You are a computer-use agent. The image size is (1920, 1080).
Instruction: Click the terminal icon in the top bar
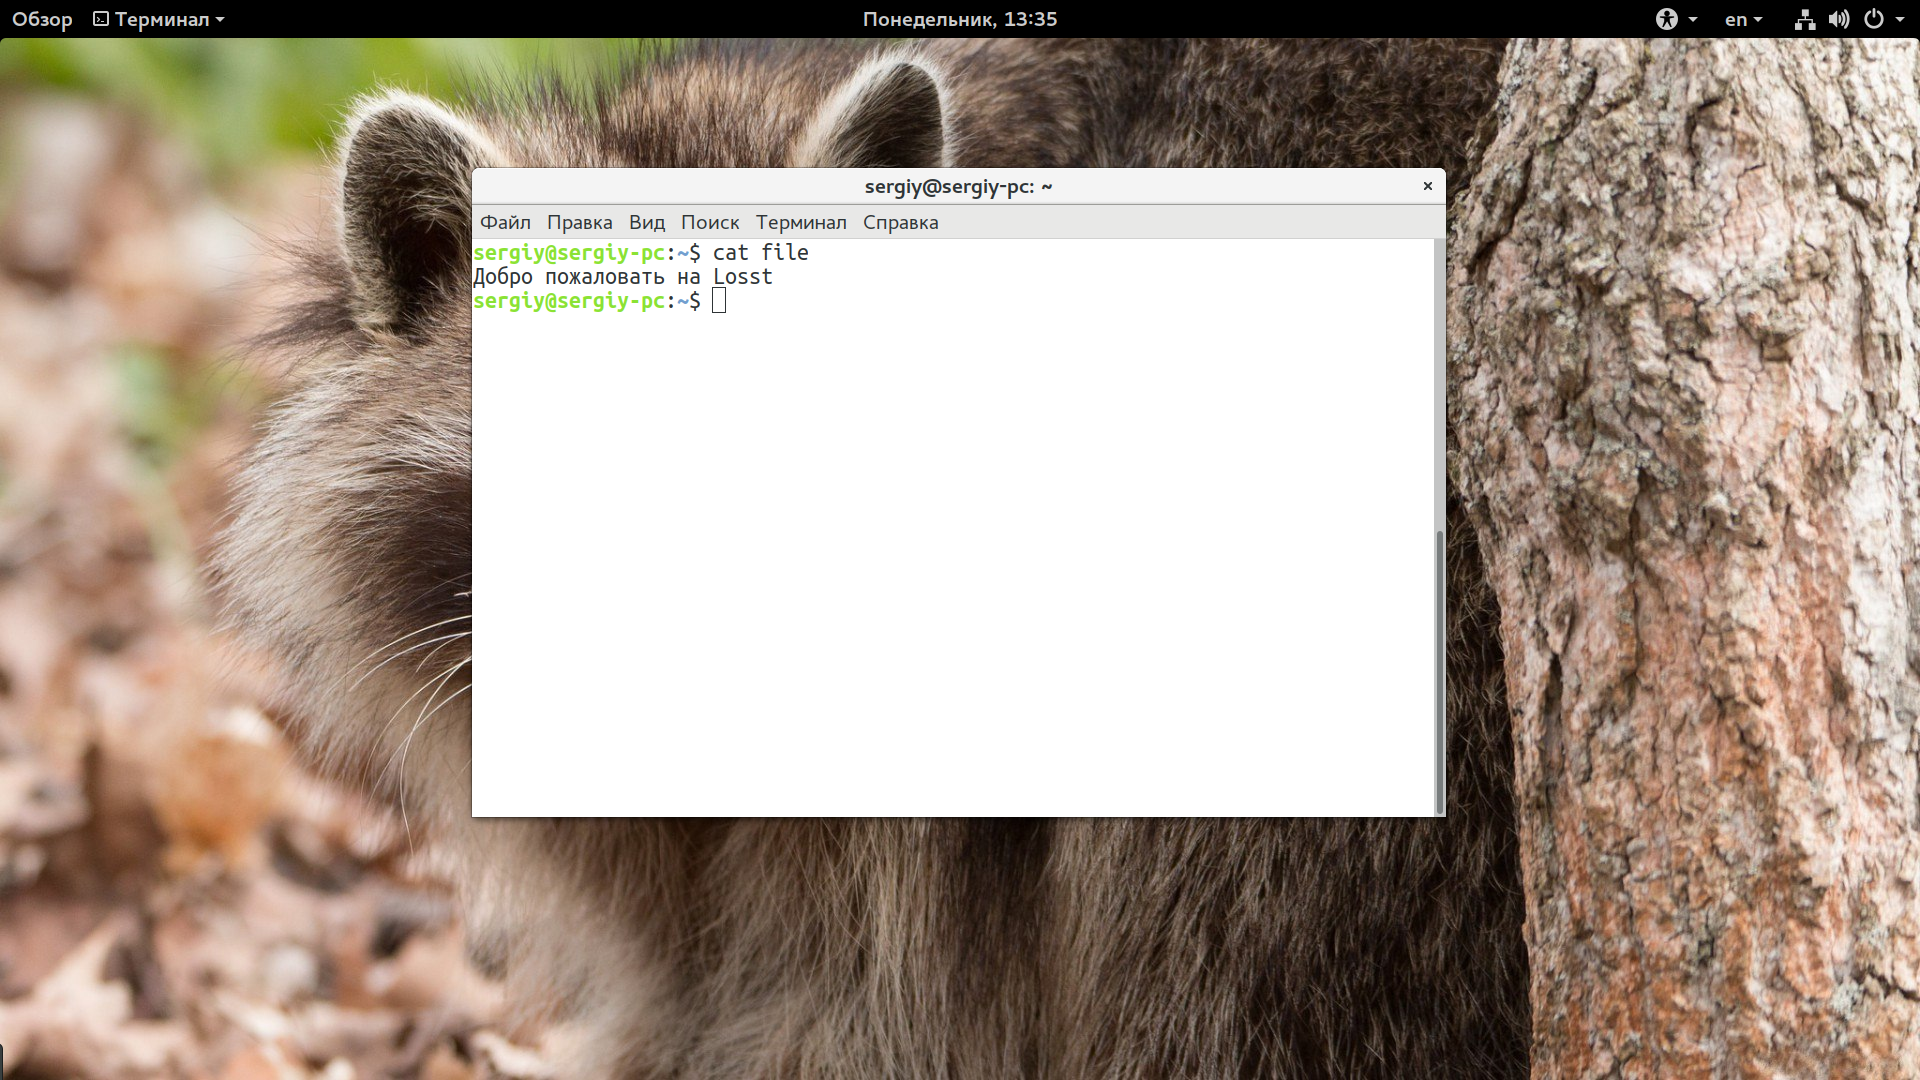pyautogui.click(x=99, y=18)
